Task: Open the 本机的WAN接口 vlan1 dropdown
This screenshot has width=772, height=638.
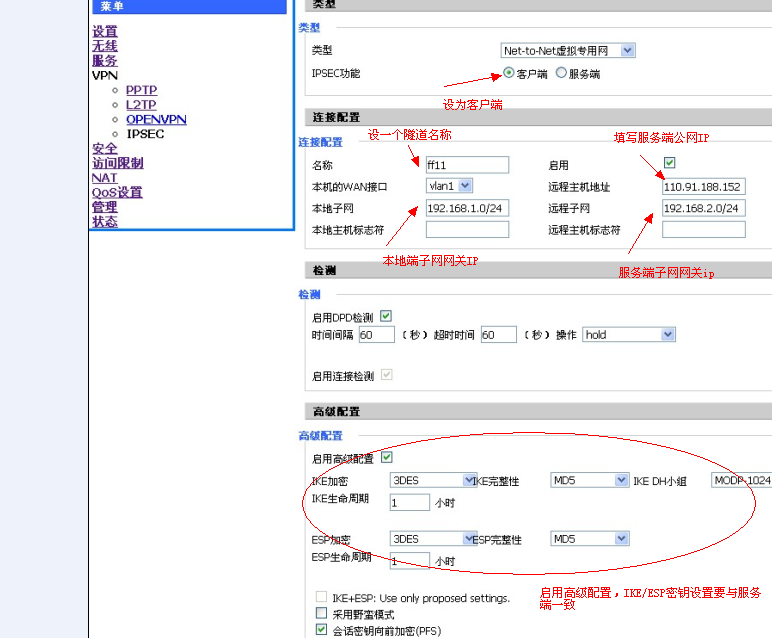Action: [x=449, y=186]
